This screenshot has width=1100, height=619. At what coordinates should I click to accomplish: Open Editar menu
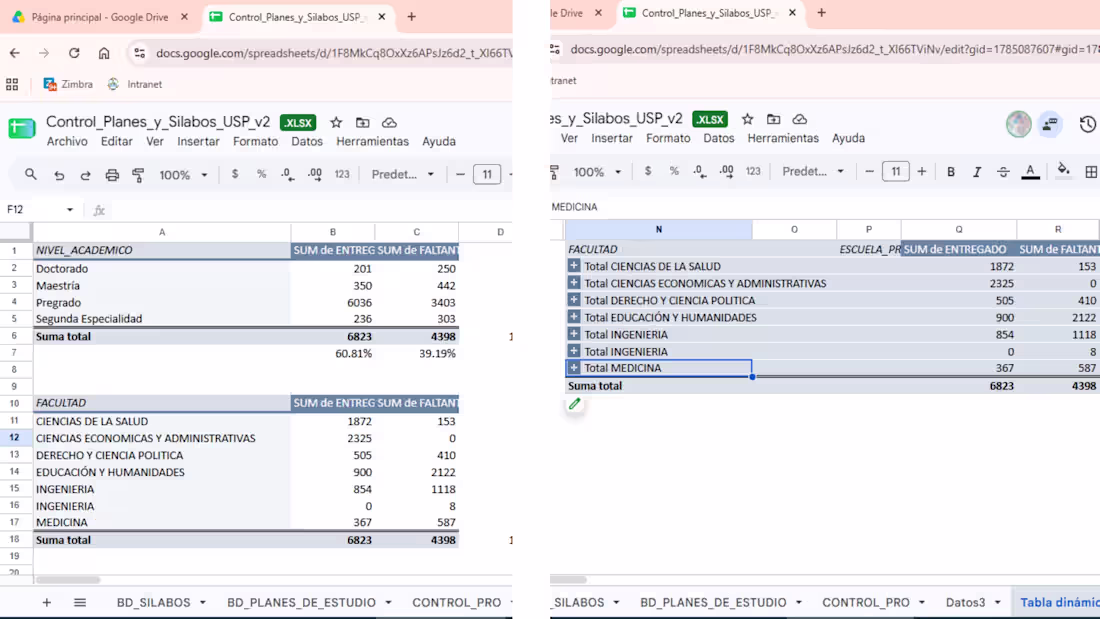116,141
